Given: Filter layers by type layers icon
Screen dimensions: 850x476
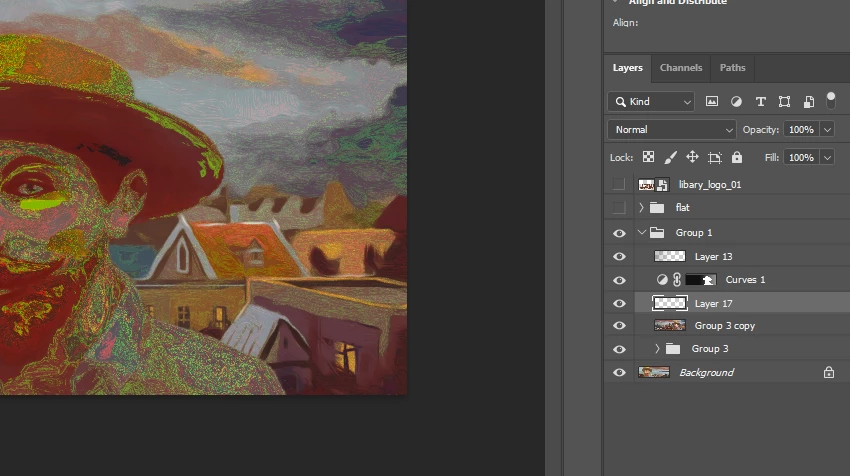Looking at the screenshot, I should pyautogui.click(x=761, y=101).
